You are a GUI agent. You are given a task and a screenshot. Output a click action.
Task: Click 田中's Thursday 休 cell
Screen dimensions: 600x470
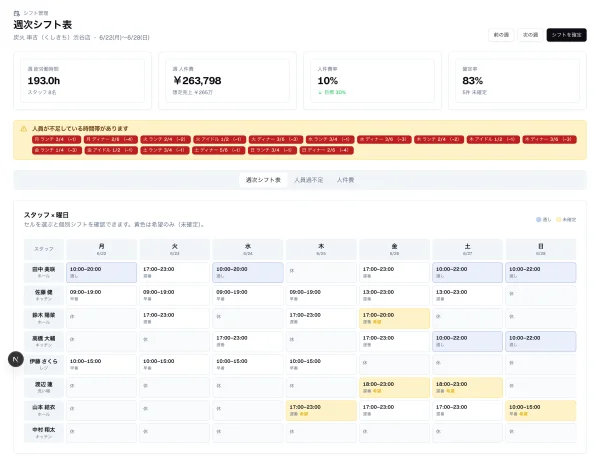(321, 273)
